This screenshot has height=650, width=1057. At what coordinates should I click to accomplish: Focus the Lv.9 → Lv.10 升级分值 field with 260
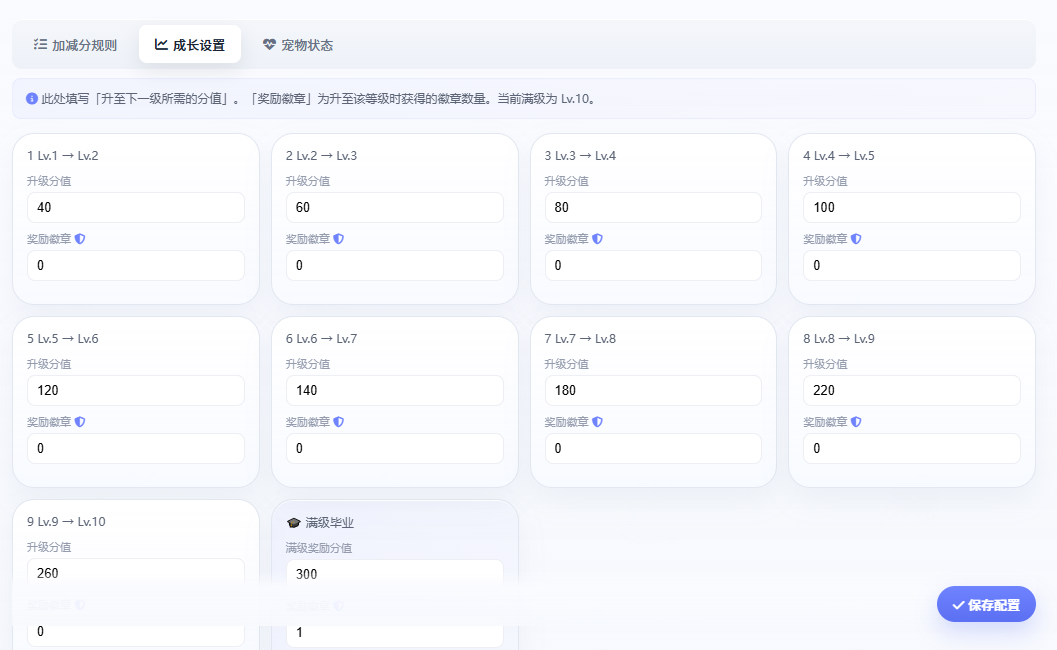(x=135, y=573)
